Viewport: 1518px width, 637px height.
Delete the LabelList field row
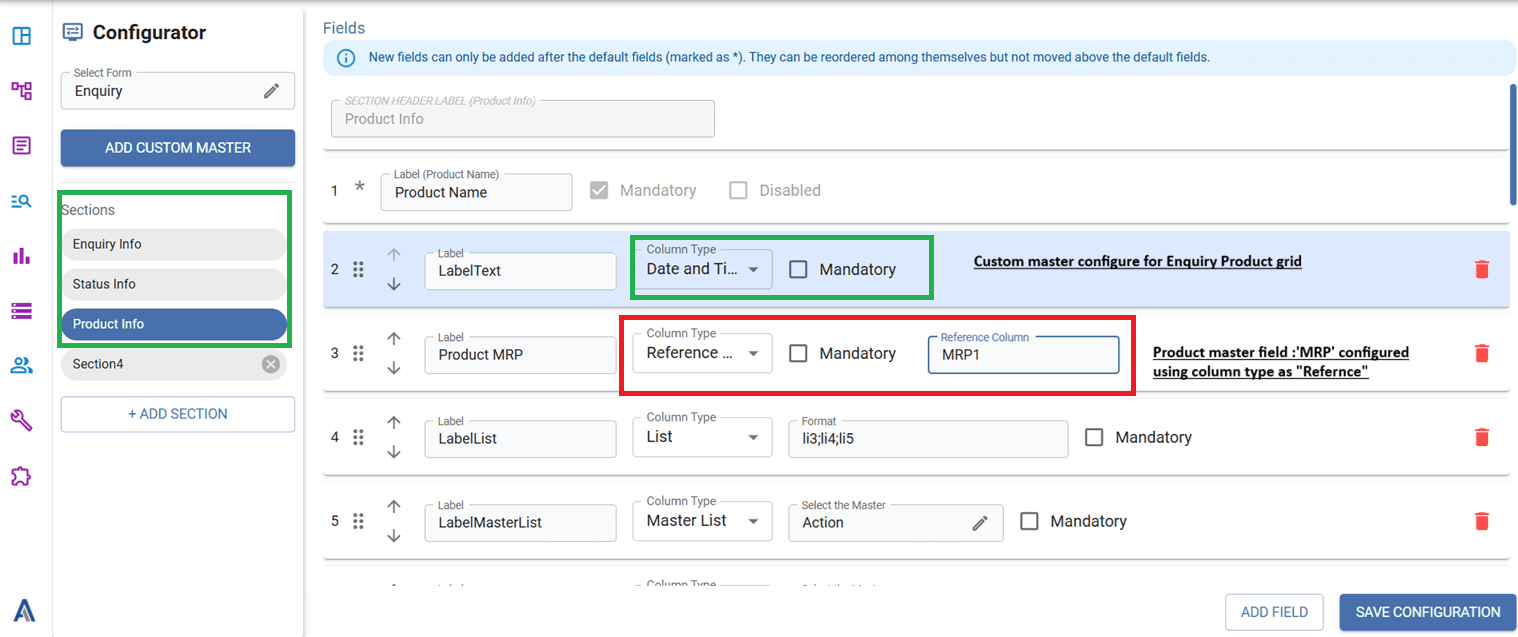click(1482, 437)
